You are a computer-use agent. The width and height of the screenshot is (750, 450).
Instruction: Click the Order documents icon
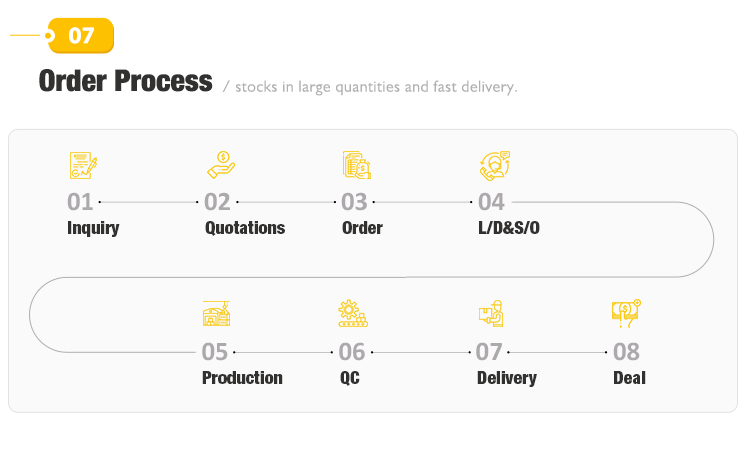coord(357,165)
